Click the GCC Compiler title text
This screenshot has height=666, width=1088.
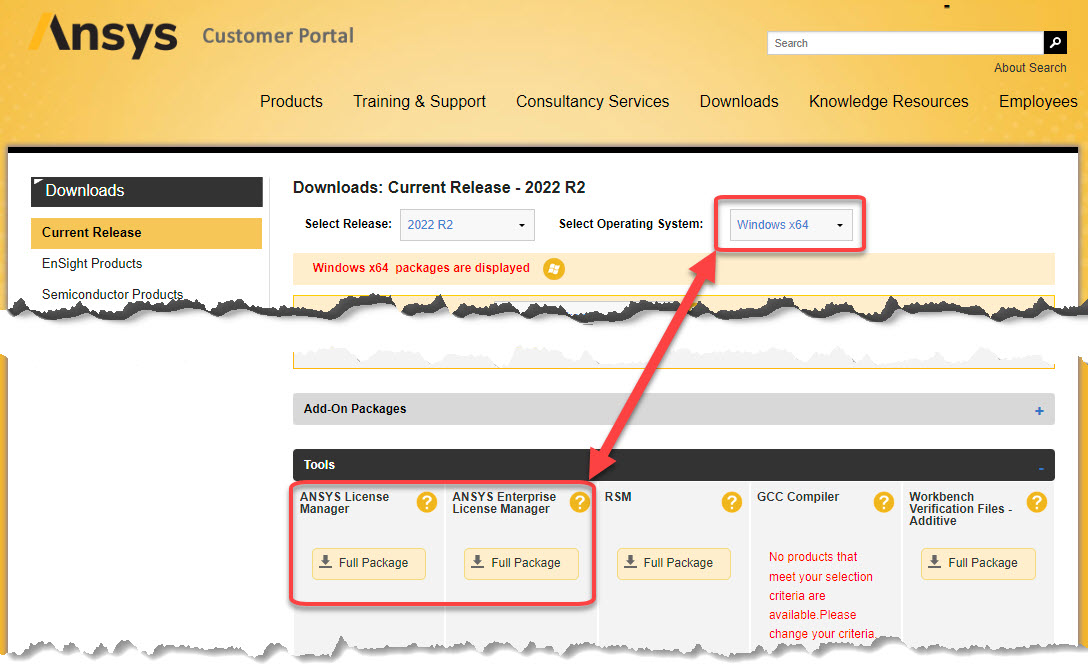coord(798,497)
